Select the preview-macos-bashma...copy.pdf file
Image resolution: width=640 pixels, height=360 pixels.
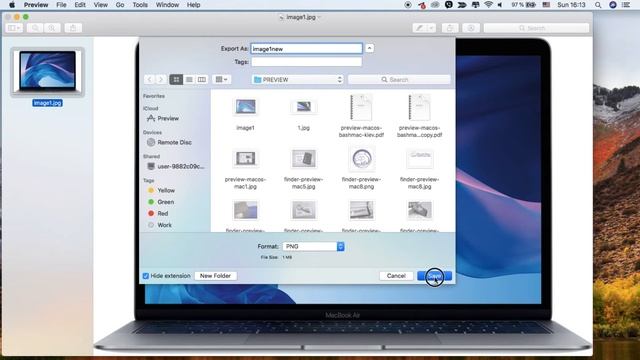(x=420, y=107)
